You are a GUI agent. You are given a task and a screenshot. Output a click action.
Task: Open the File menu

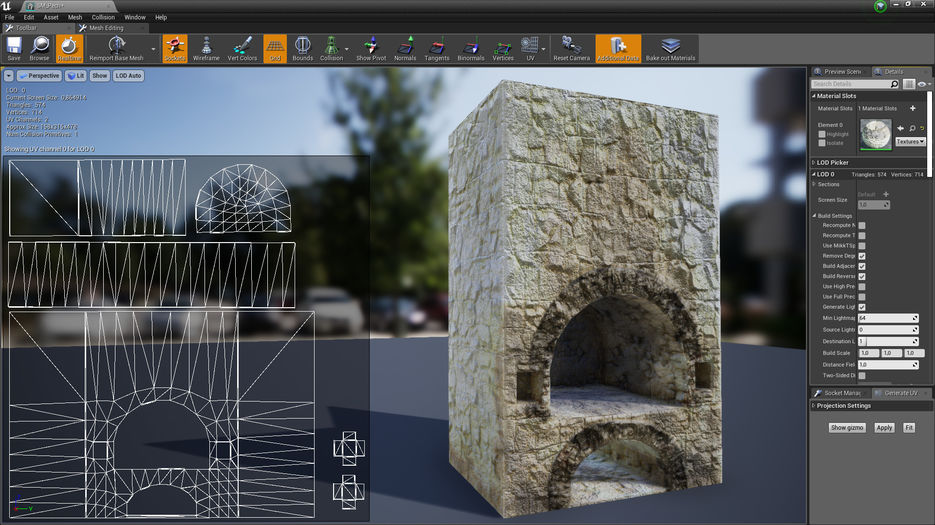(10, 17)
